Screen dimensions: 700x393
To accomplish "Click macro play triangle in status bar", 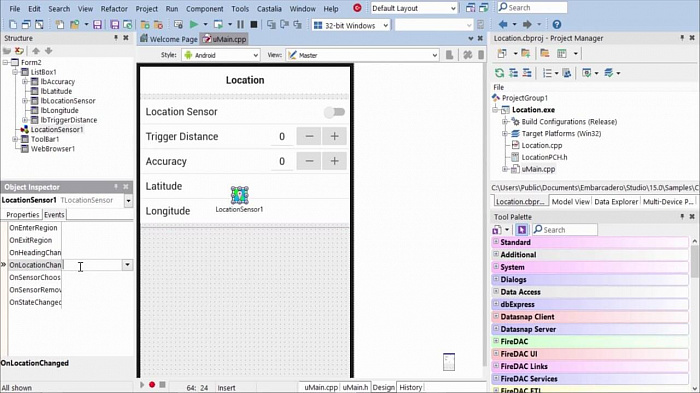I will point(142,385).
